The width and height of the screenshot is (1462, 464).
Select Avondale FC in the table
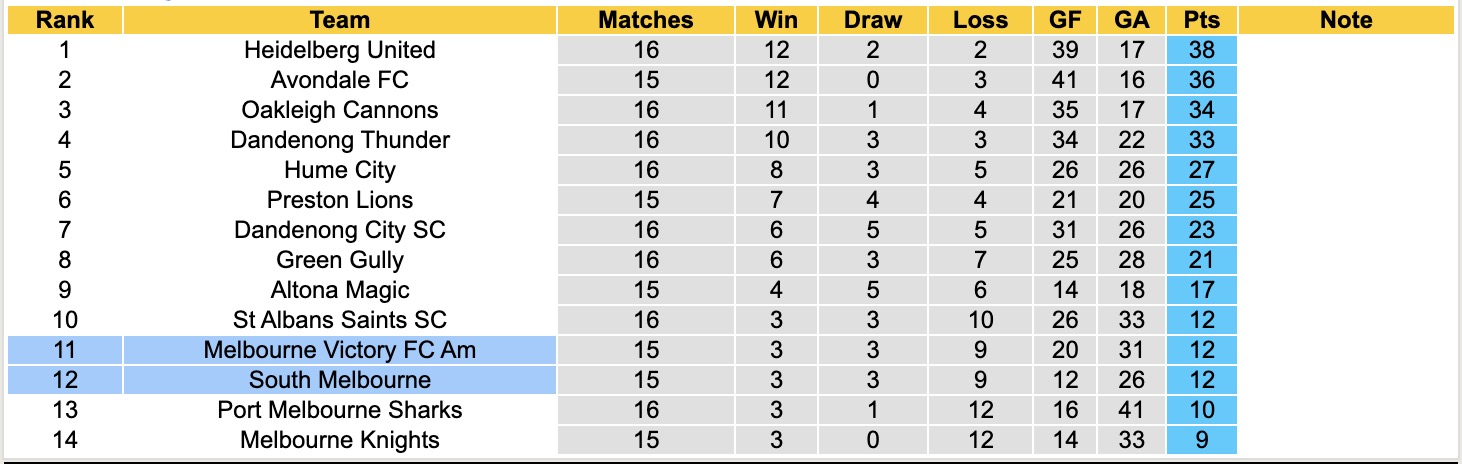point(340,80)
